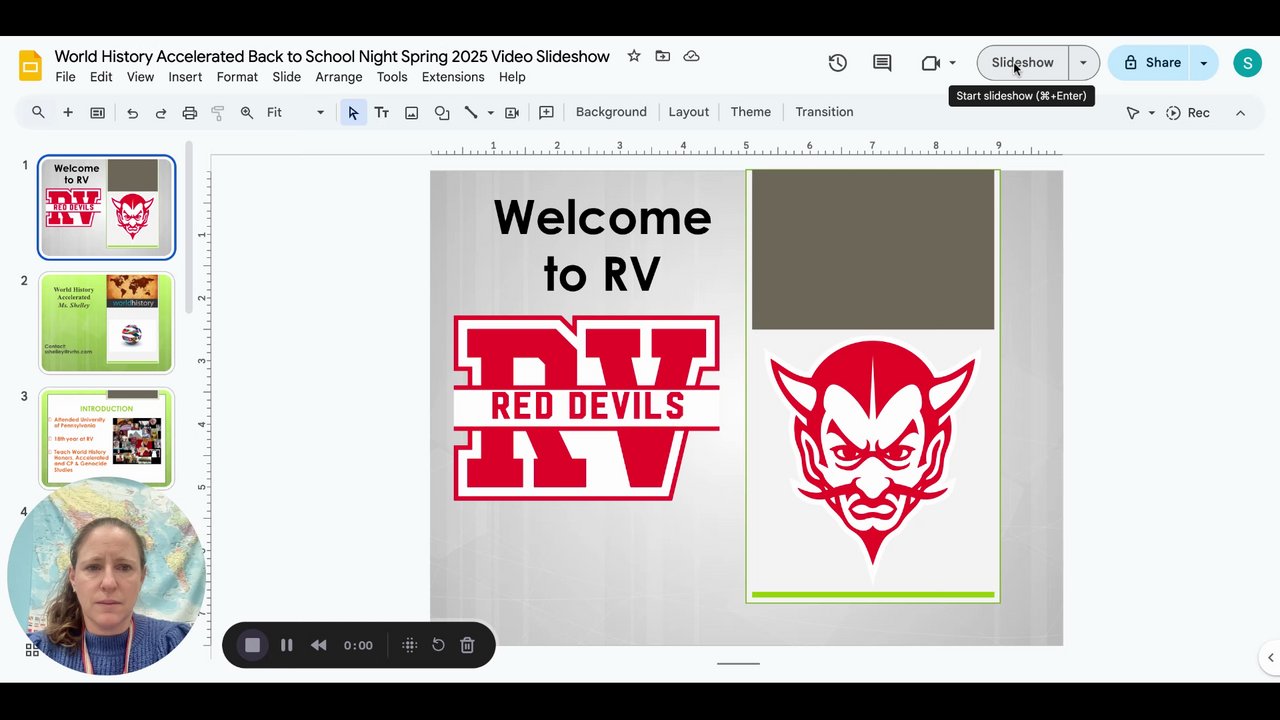Delete recording with the trash icon
The height and width of the screenshot is (720, 1280).
pyautogui.click(x=467, y=645)
